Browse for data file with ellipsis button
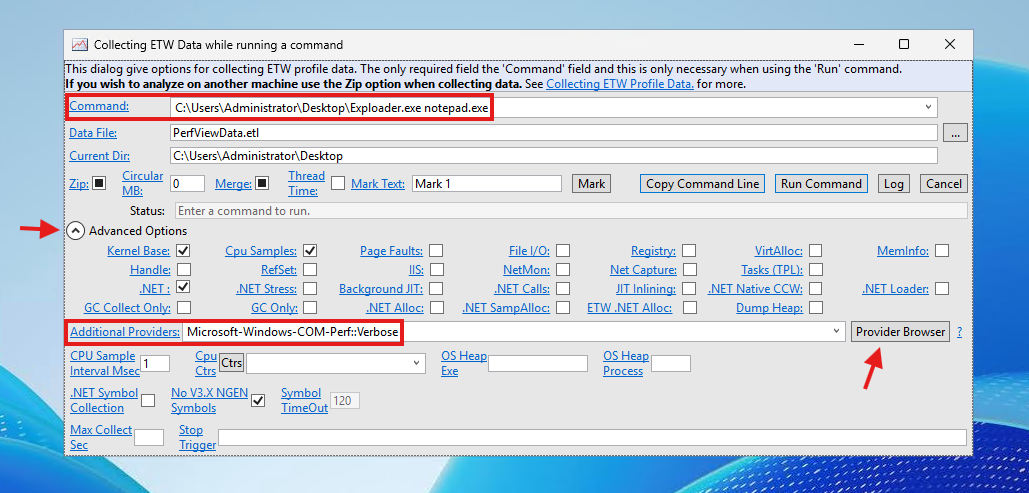The height and width of the screenshot is (493, 1029). pyautogui.click(x=955, y=133)
